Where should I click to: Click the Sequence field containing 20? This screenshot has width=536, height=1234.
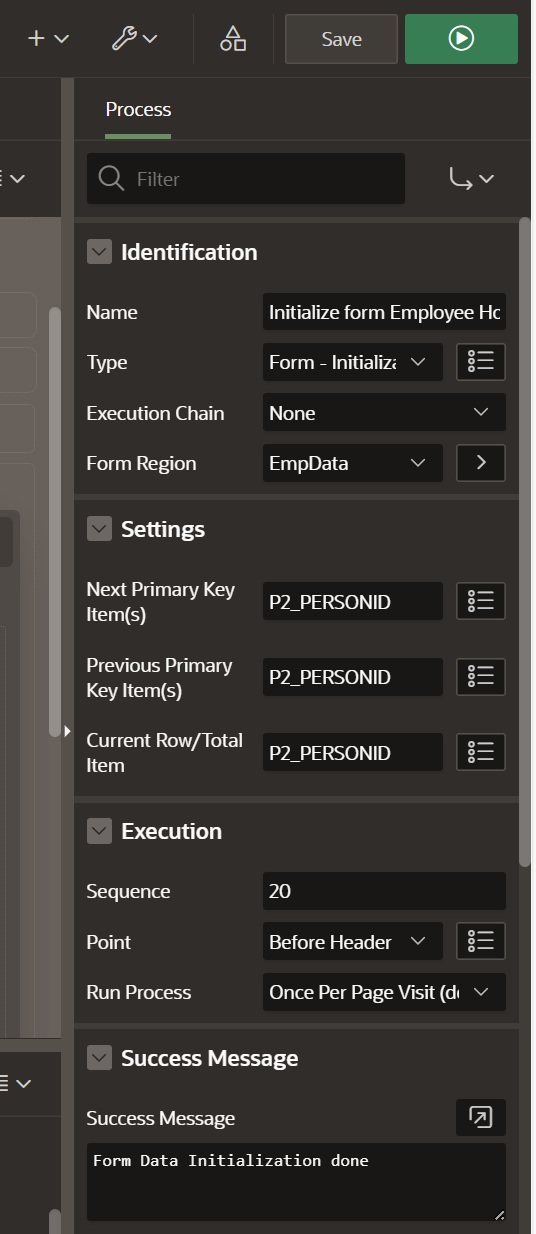[384, 891]
